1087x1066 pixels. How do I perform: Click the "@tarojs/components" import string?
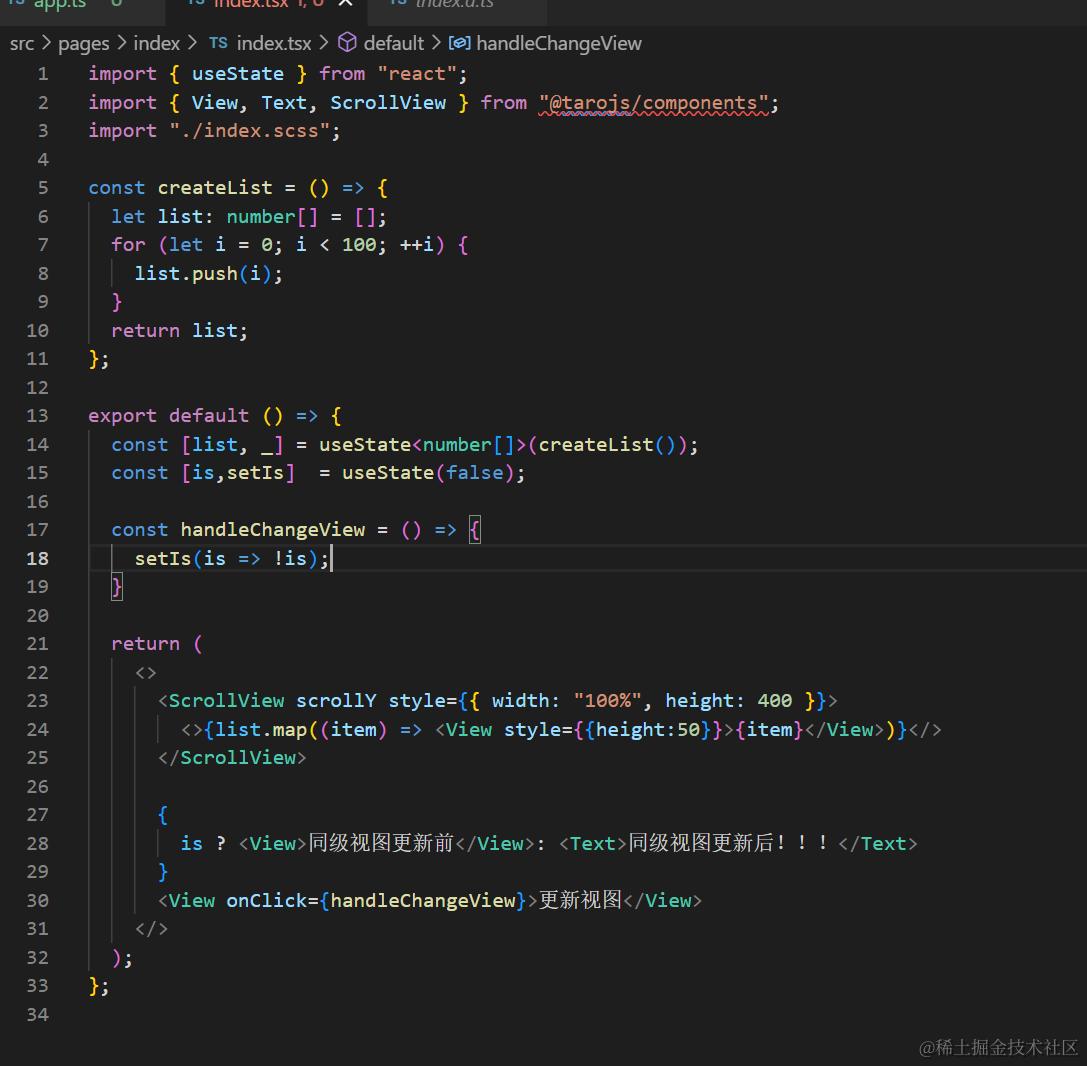[x=654, y=103]
